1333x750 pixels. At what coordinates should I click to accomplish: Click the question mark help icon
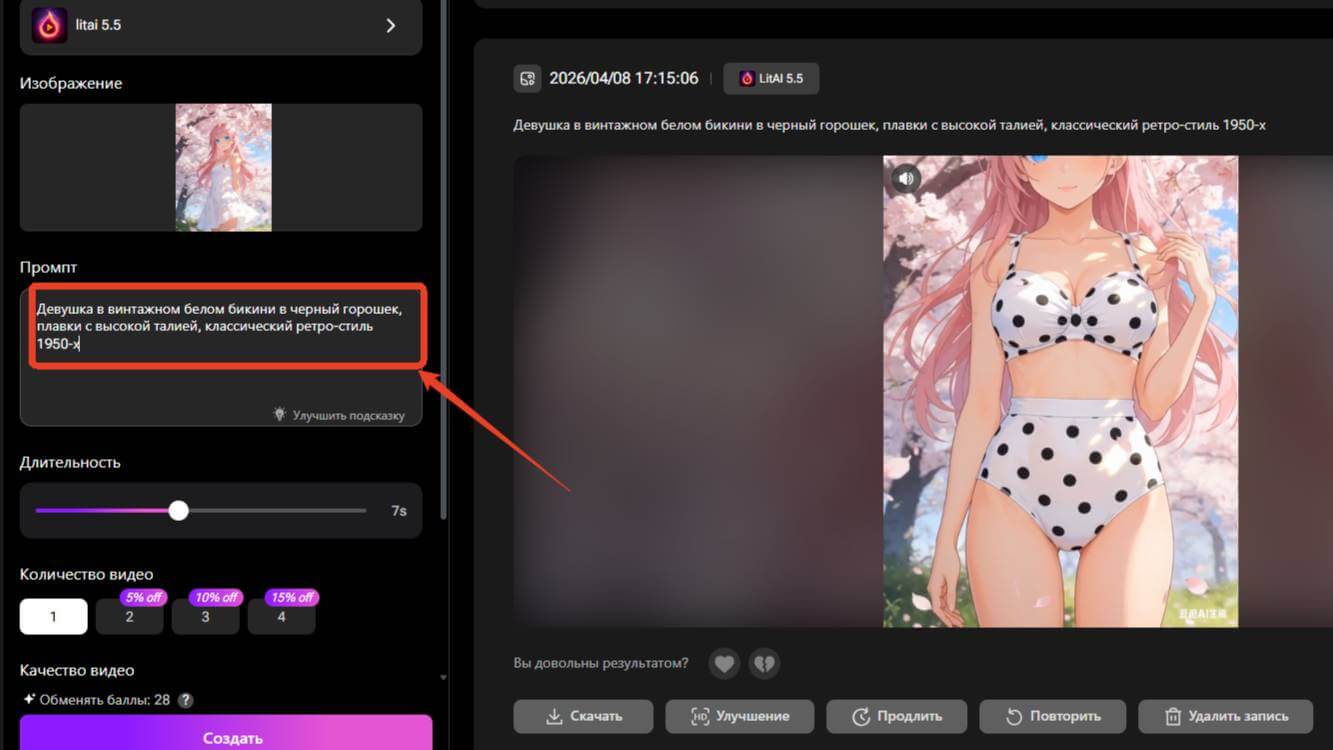(x=185, y=701)
